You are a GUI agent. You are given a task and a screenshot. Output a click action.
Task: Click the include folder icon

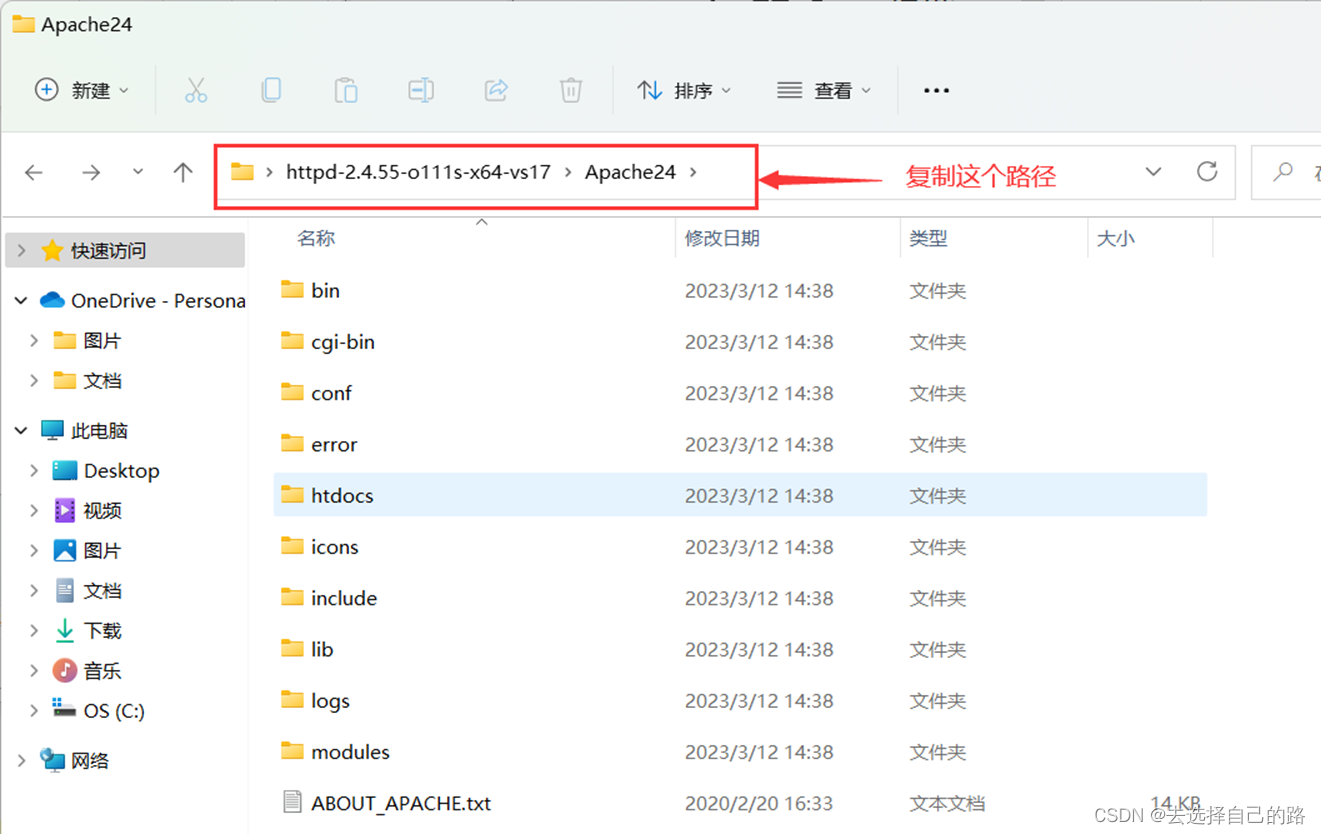coord(292,596)
